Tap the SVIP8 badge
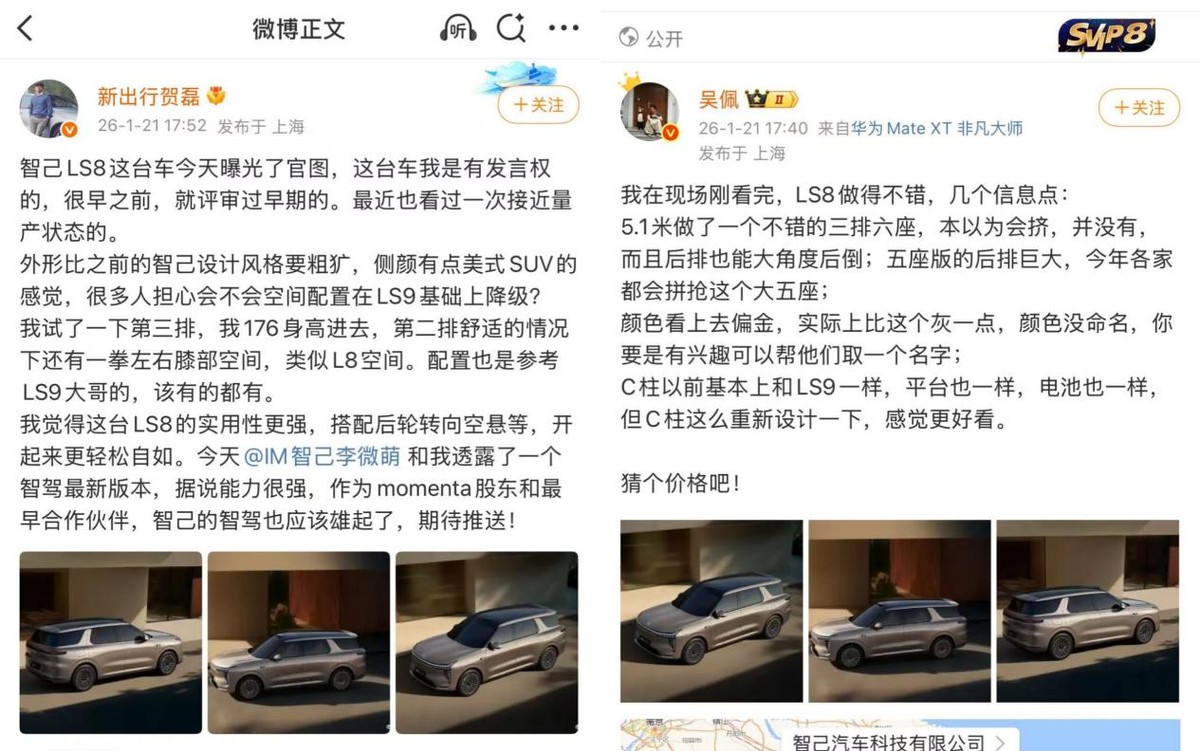This screenshot has height=751, width=1200. click(x=1106, y=36)
